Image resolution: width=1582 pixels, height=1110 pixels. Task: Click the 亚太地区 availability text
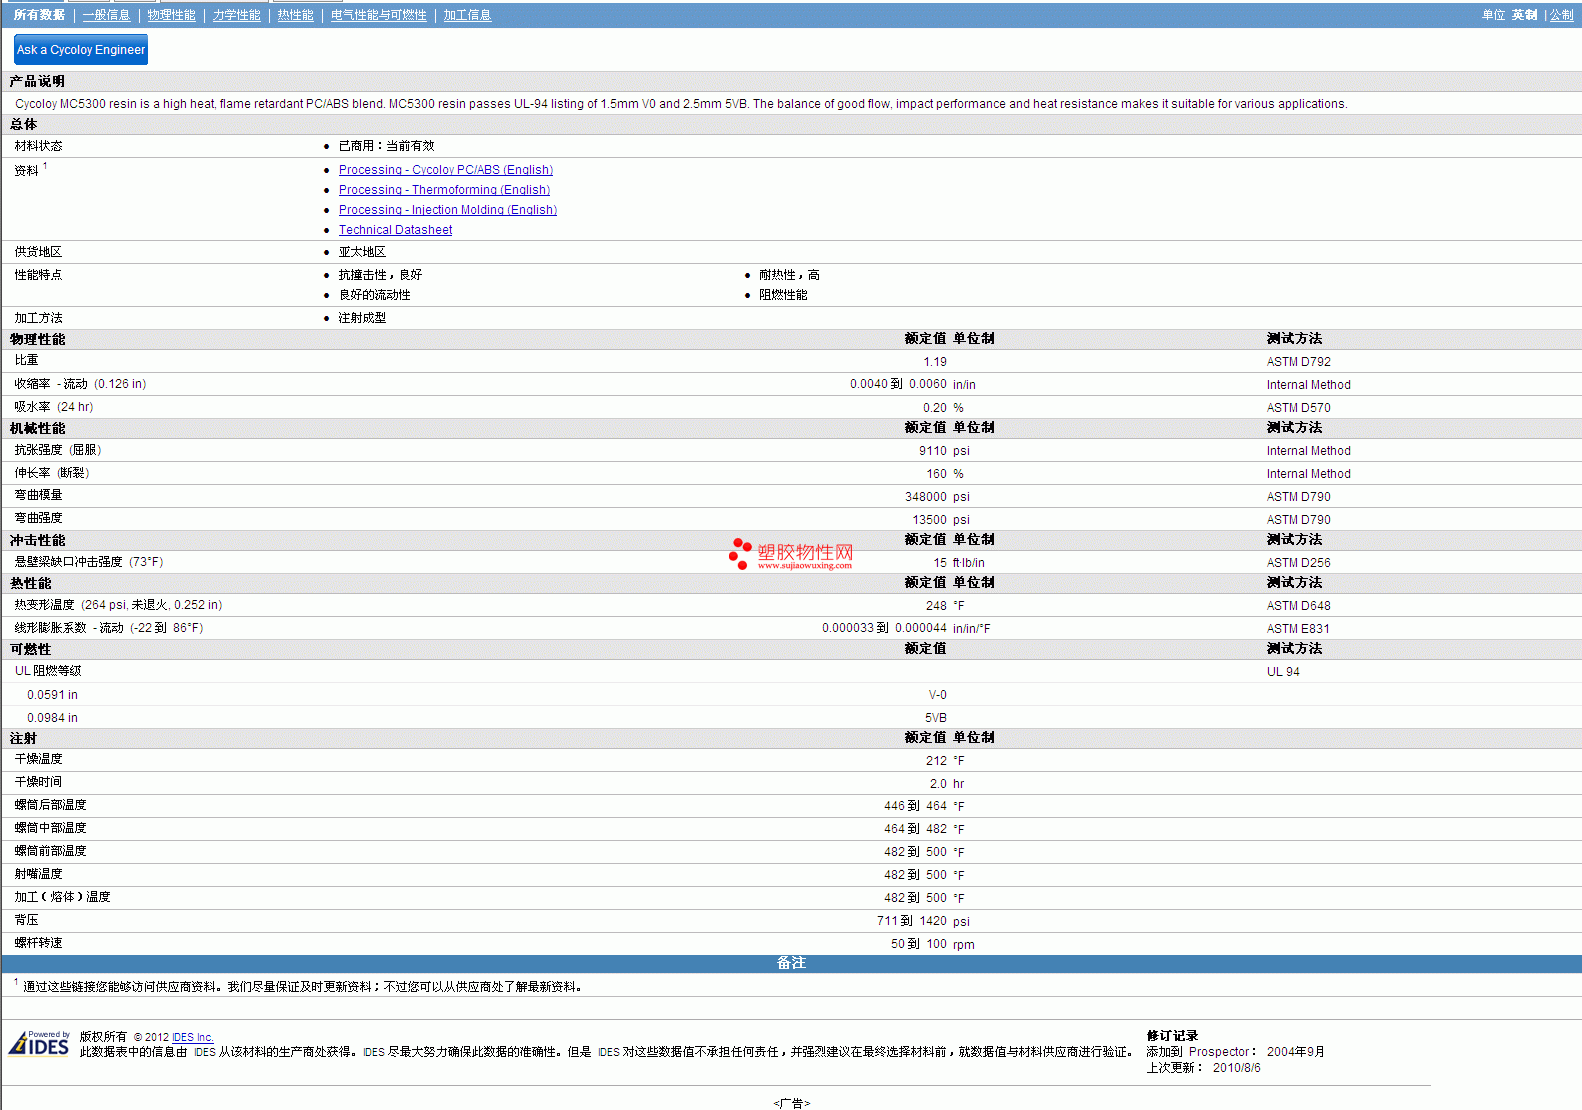362,252
